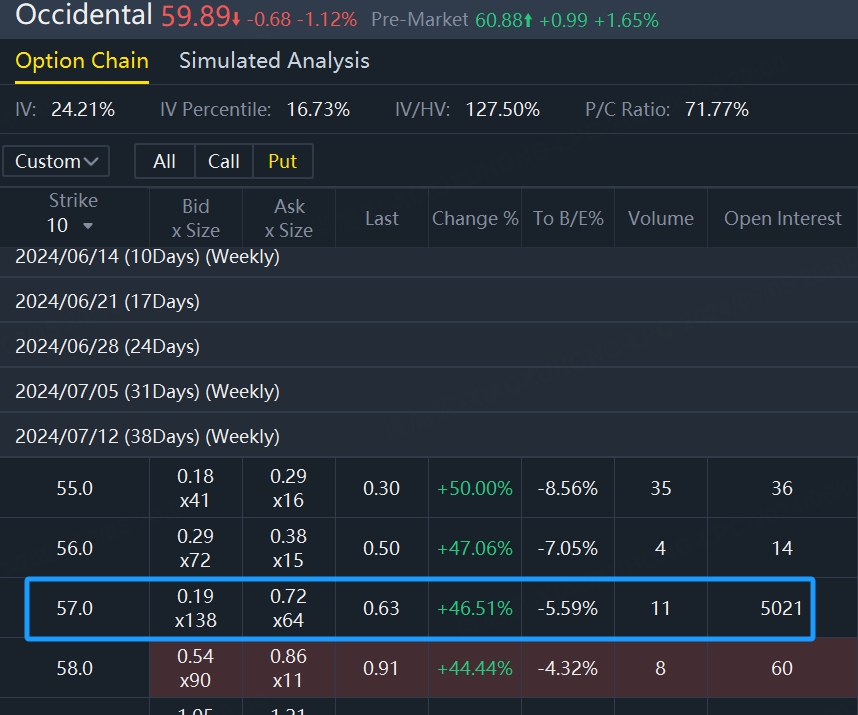The image size is (858, 715).
Task: Sort by Volume column header
Action: [x=660, y=218]
